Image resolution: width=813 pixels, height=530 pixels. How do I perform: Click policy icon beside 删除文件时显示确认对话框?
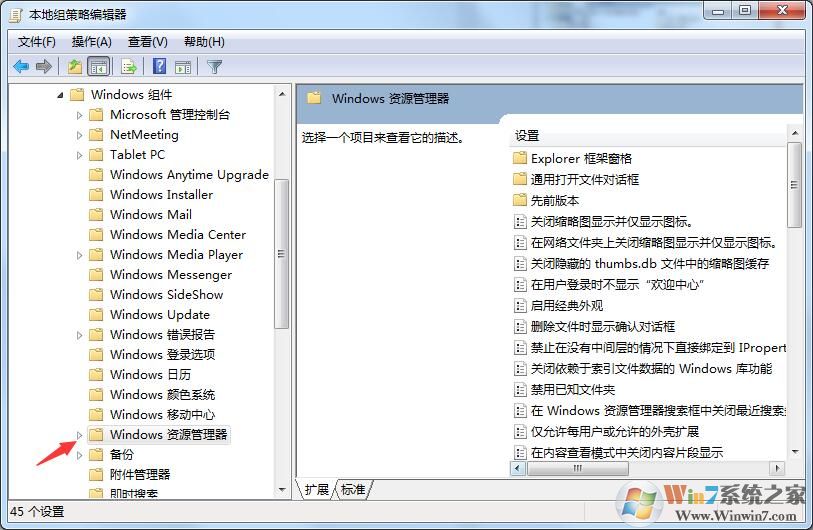point(520,326)
